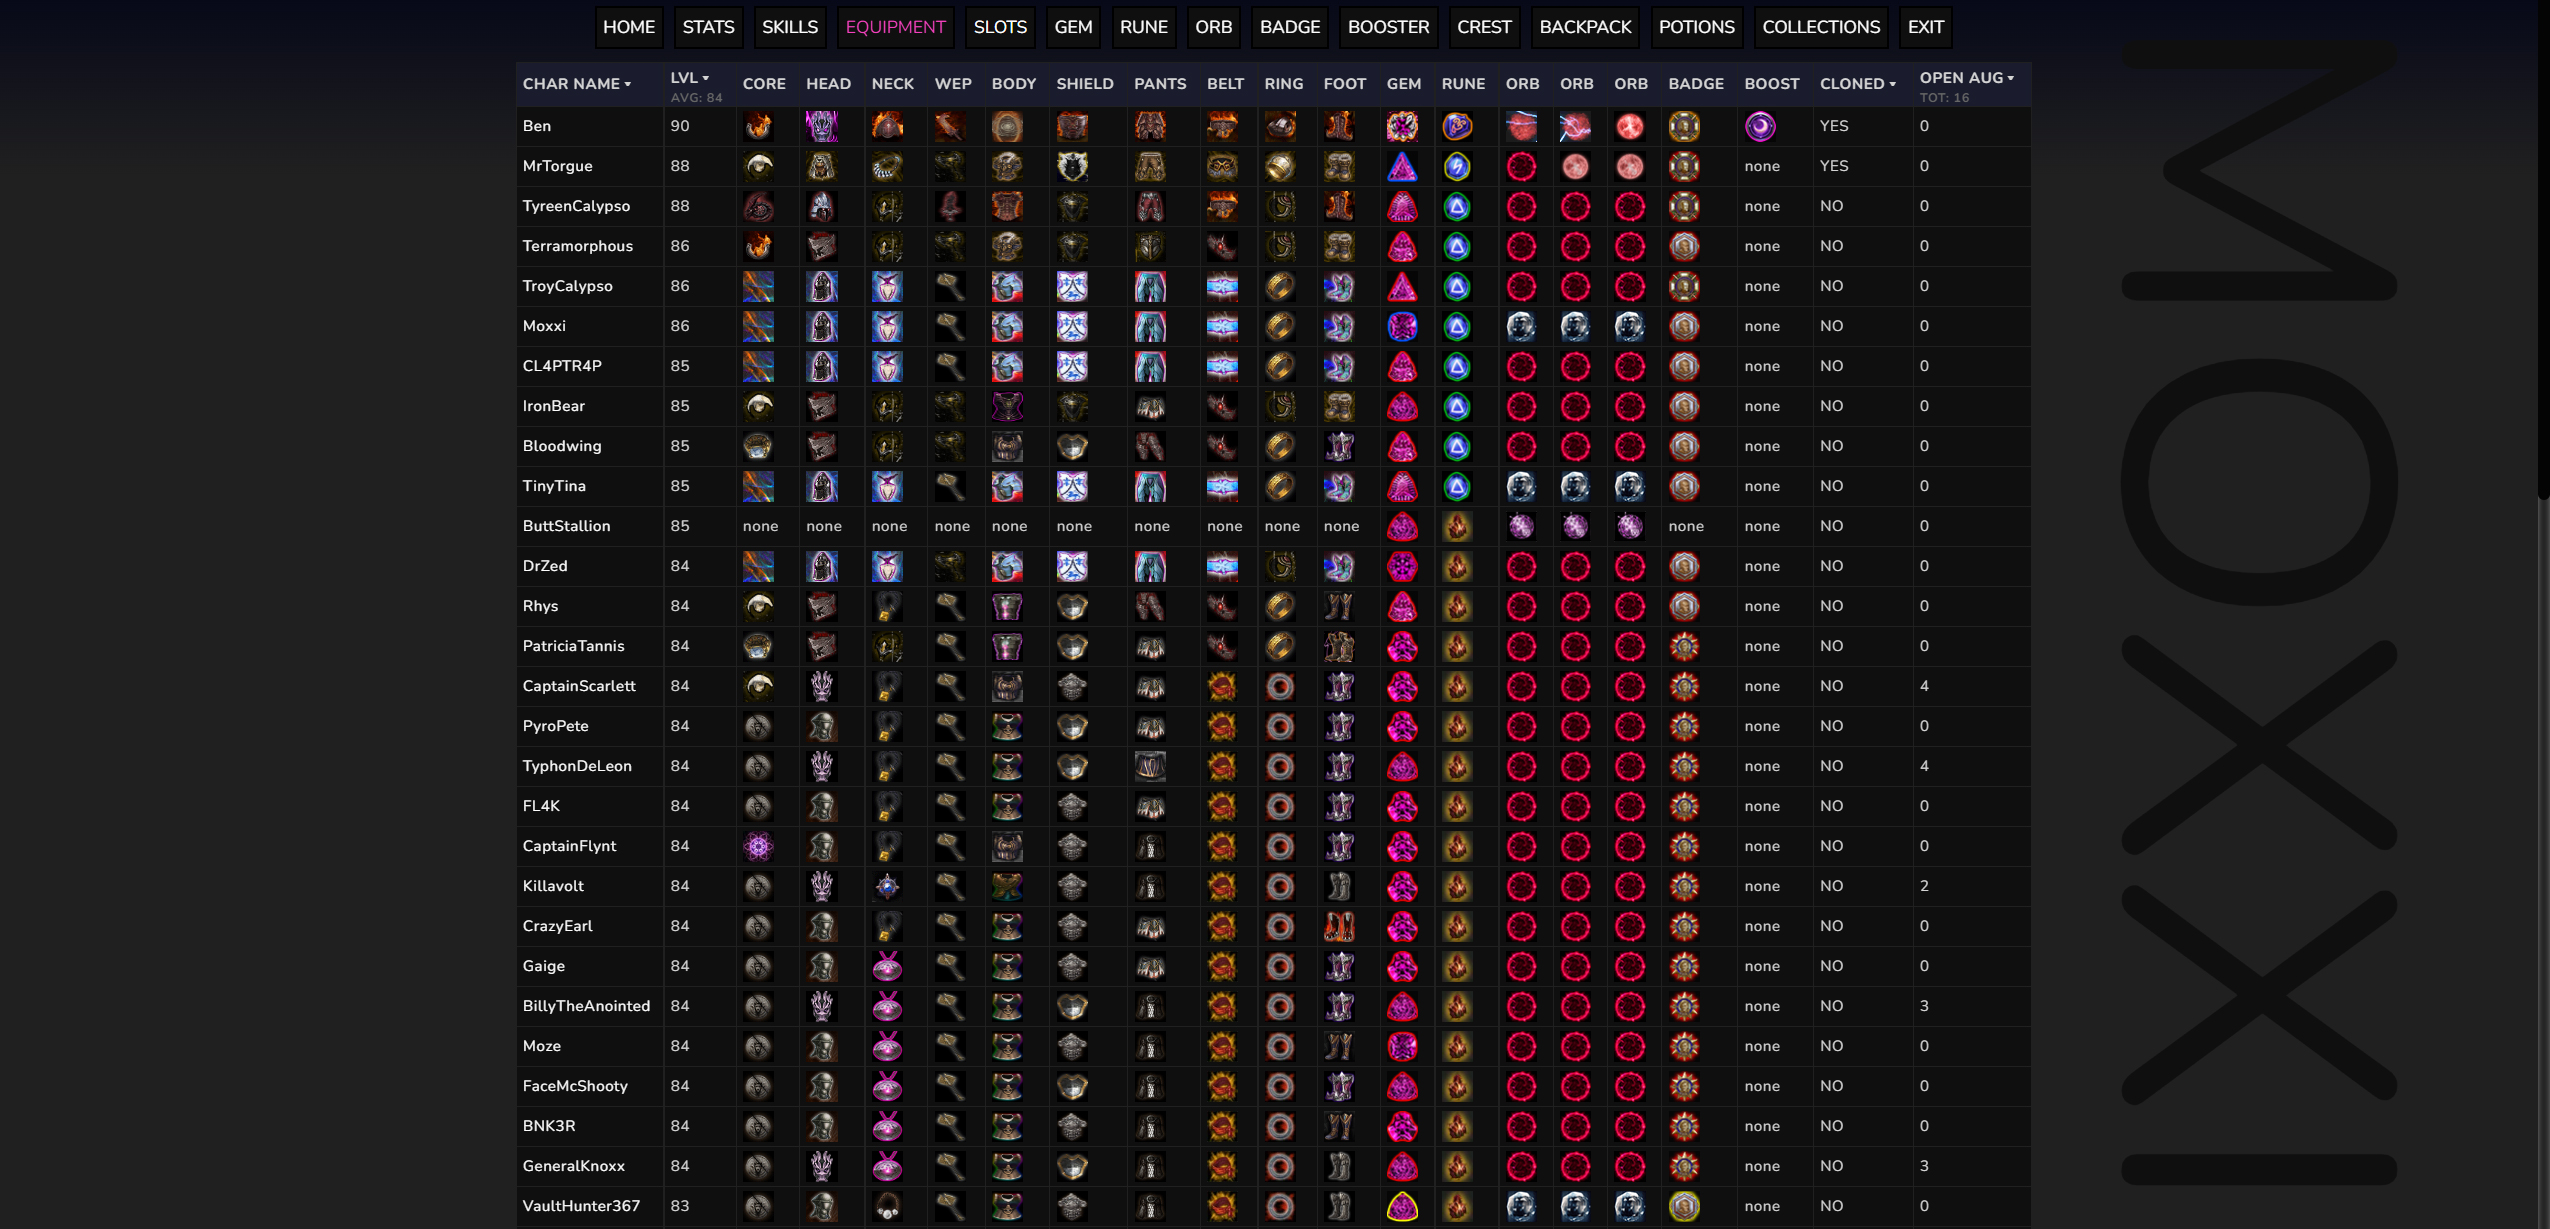Click DrZed's pants icon
Image resolution: width=2550 pixels, height=1229 pixels.
tap(1150, 566)
